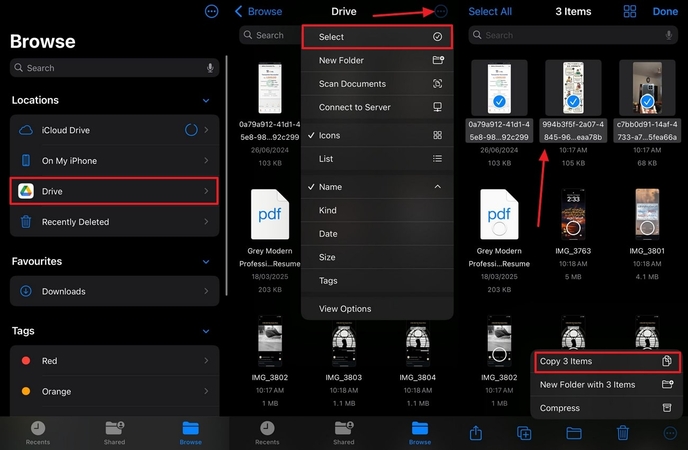Tap the Duplicate icon in bottom toolbar
The image size is (688, 450).
point(524,433)
